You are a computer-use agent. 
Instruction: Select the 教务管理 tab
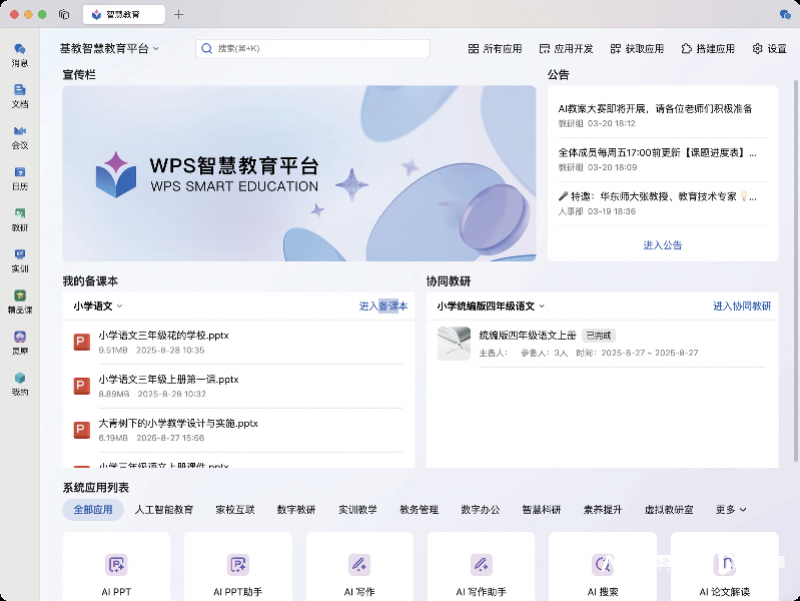pos(419,510)
